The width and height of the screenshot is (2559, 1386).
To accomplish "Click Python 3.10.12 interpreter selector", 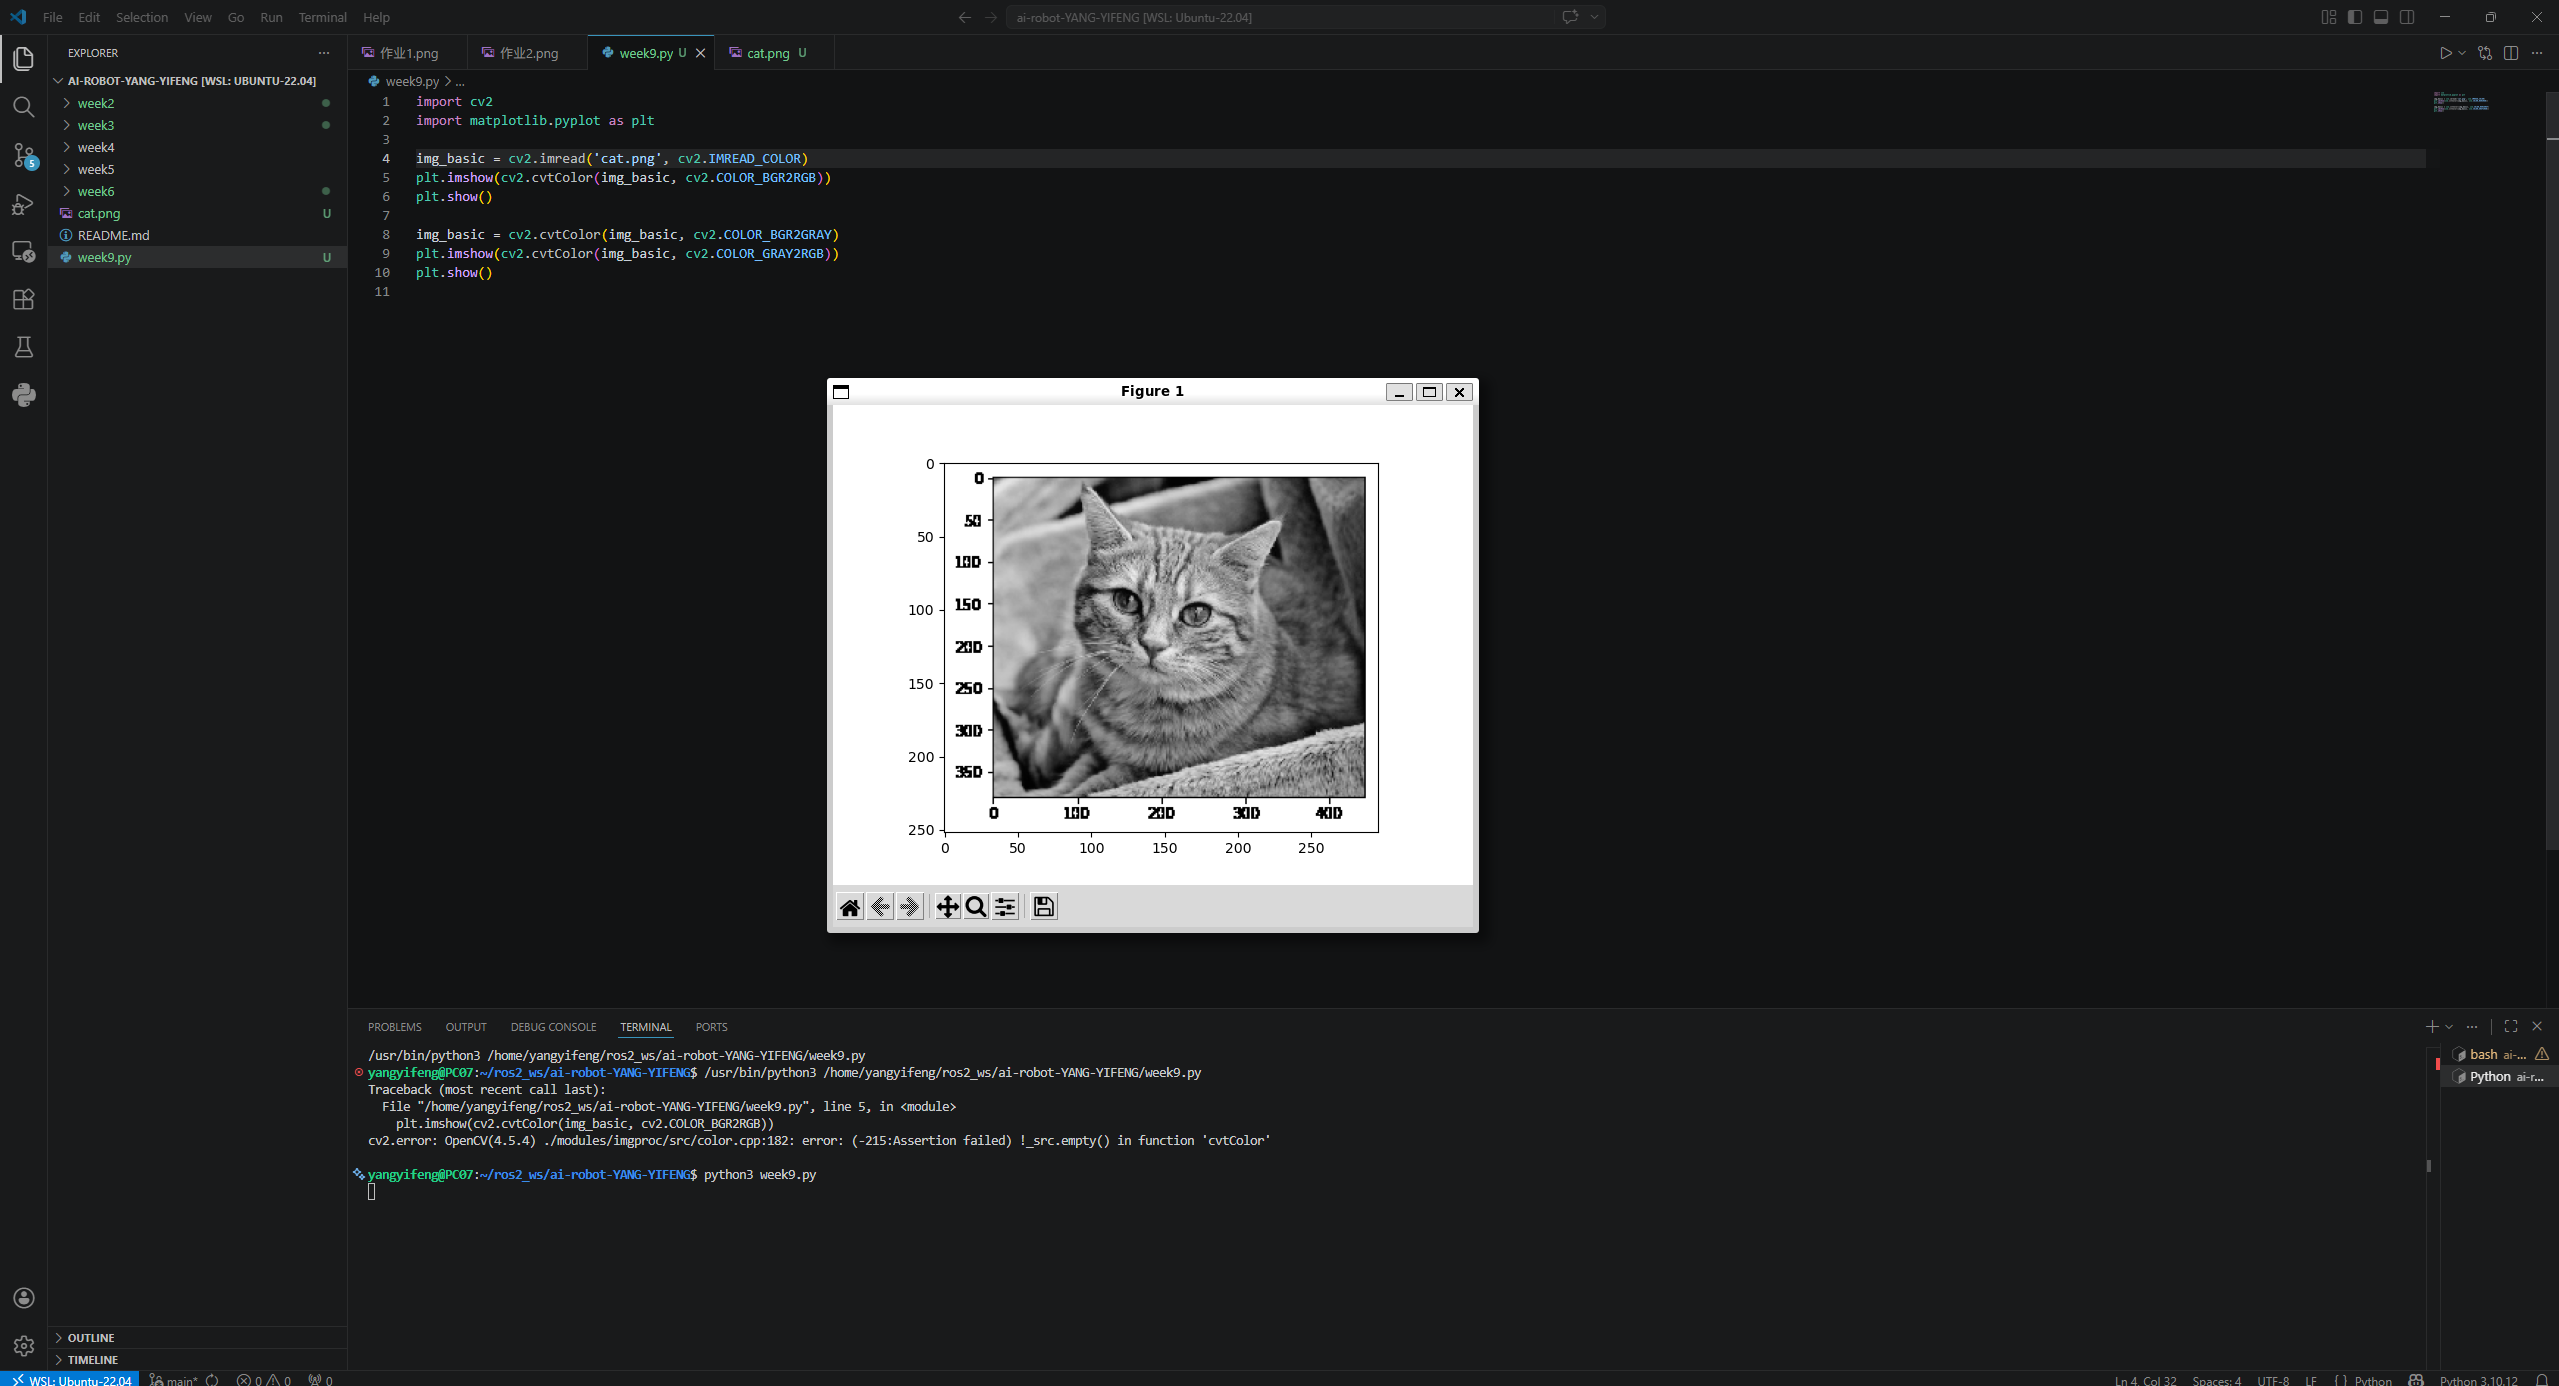I will point(2478,1379).
